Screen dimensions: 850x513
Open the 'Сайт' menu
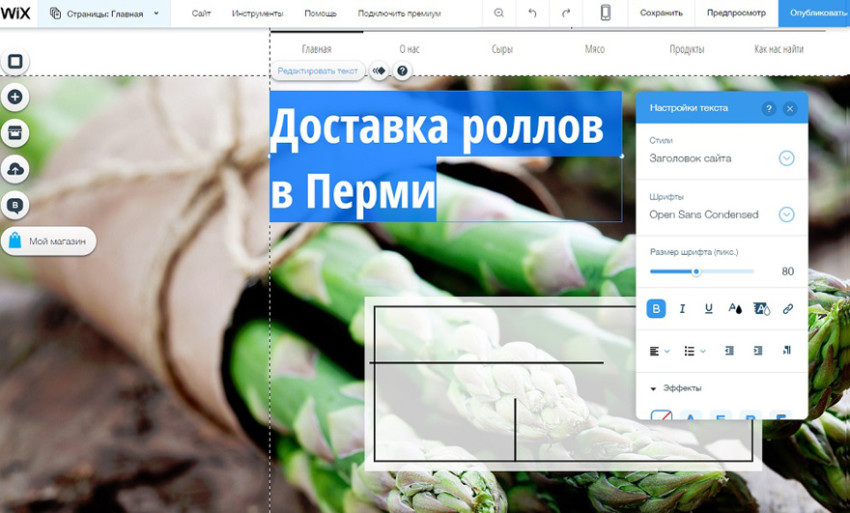pyautogui.click(x=201, y=13)
